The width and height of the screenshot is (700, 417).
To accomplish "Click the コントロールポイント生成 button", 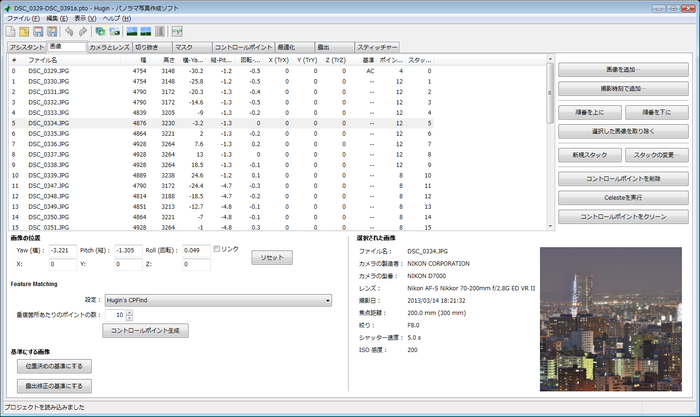I will (146, 331).
